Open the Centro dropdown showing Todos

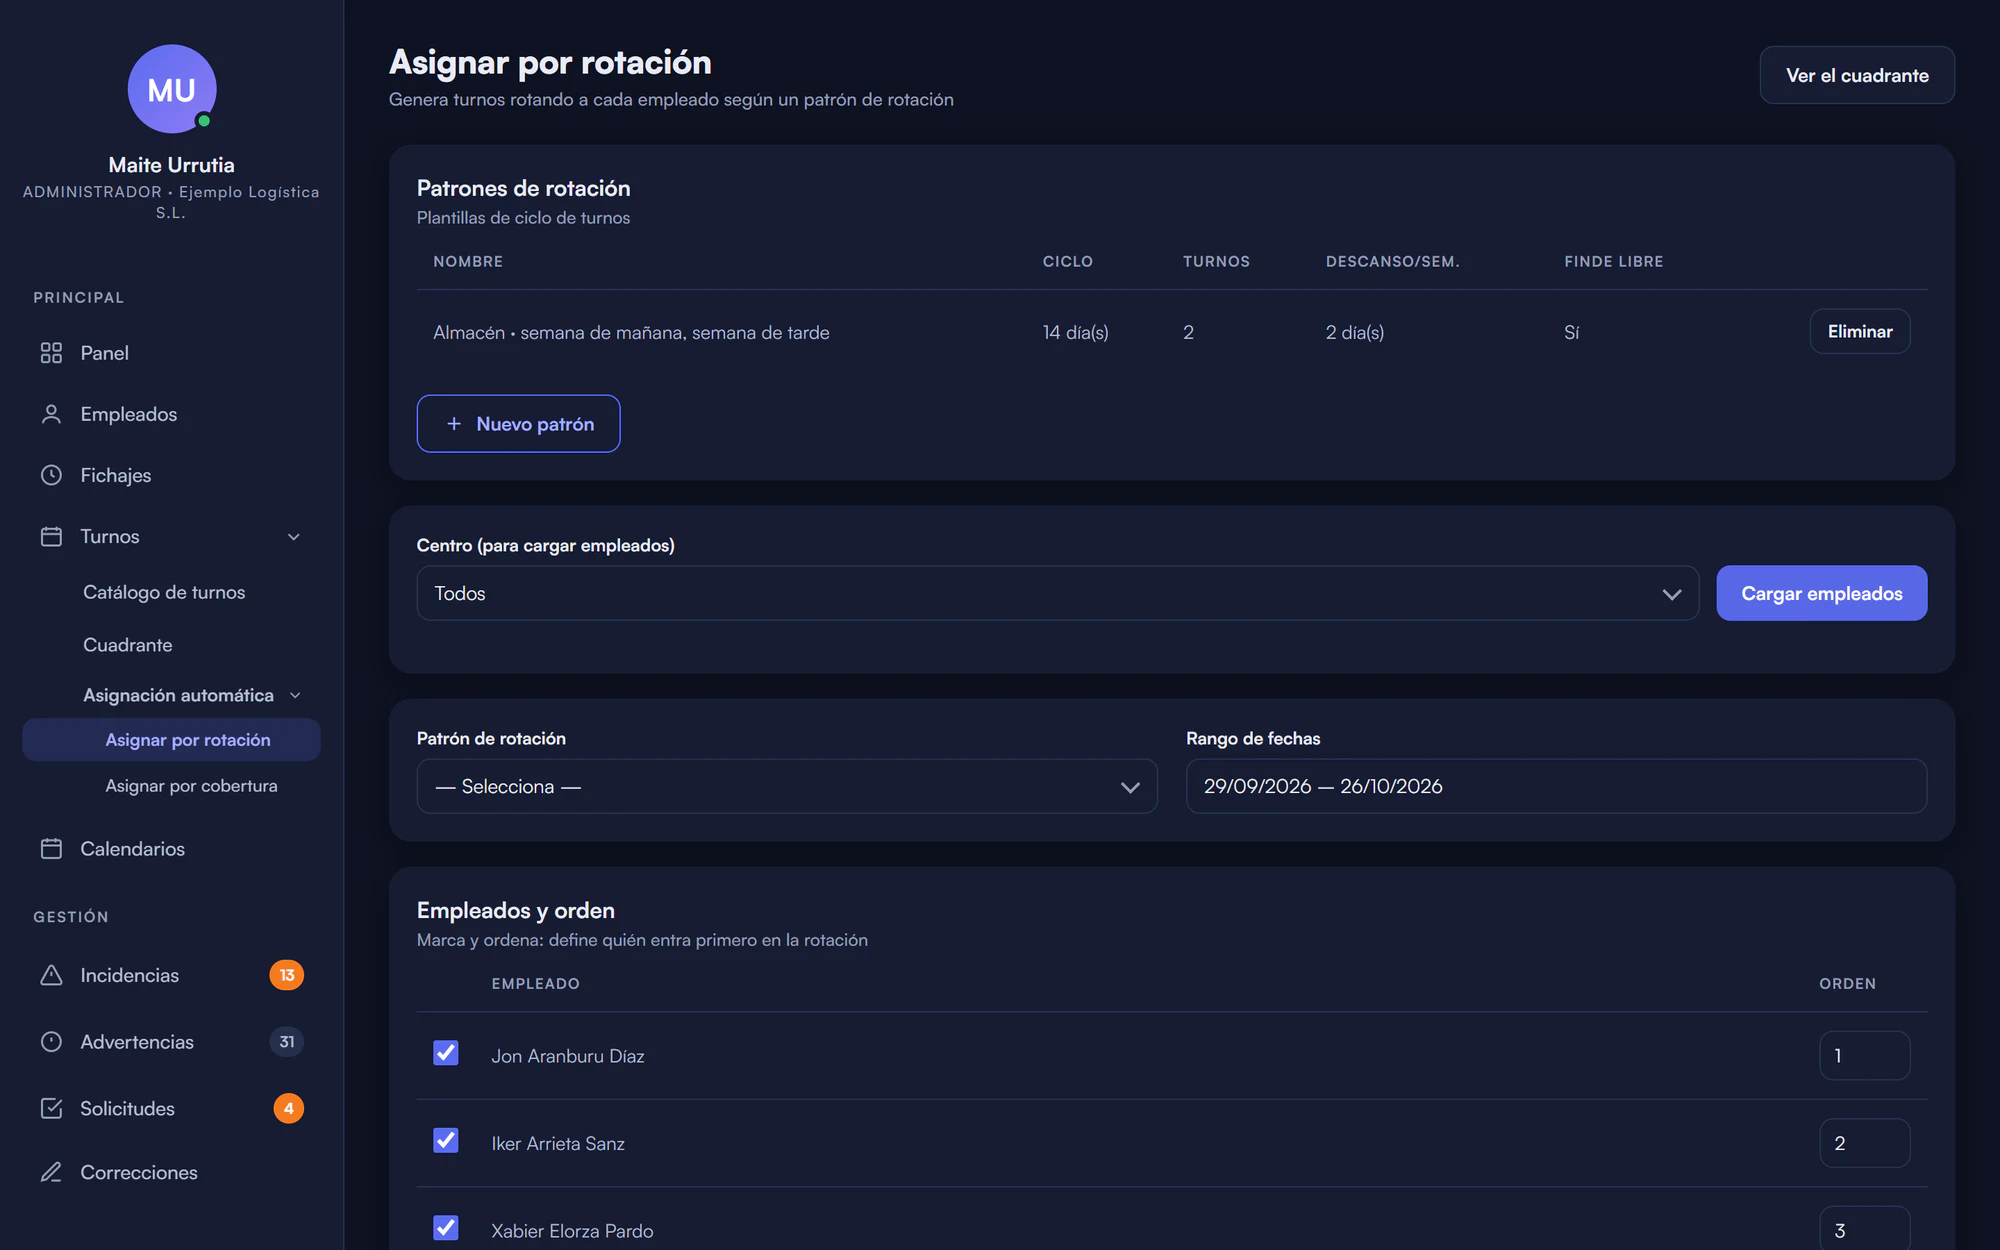click(1057, 593)
